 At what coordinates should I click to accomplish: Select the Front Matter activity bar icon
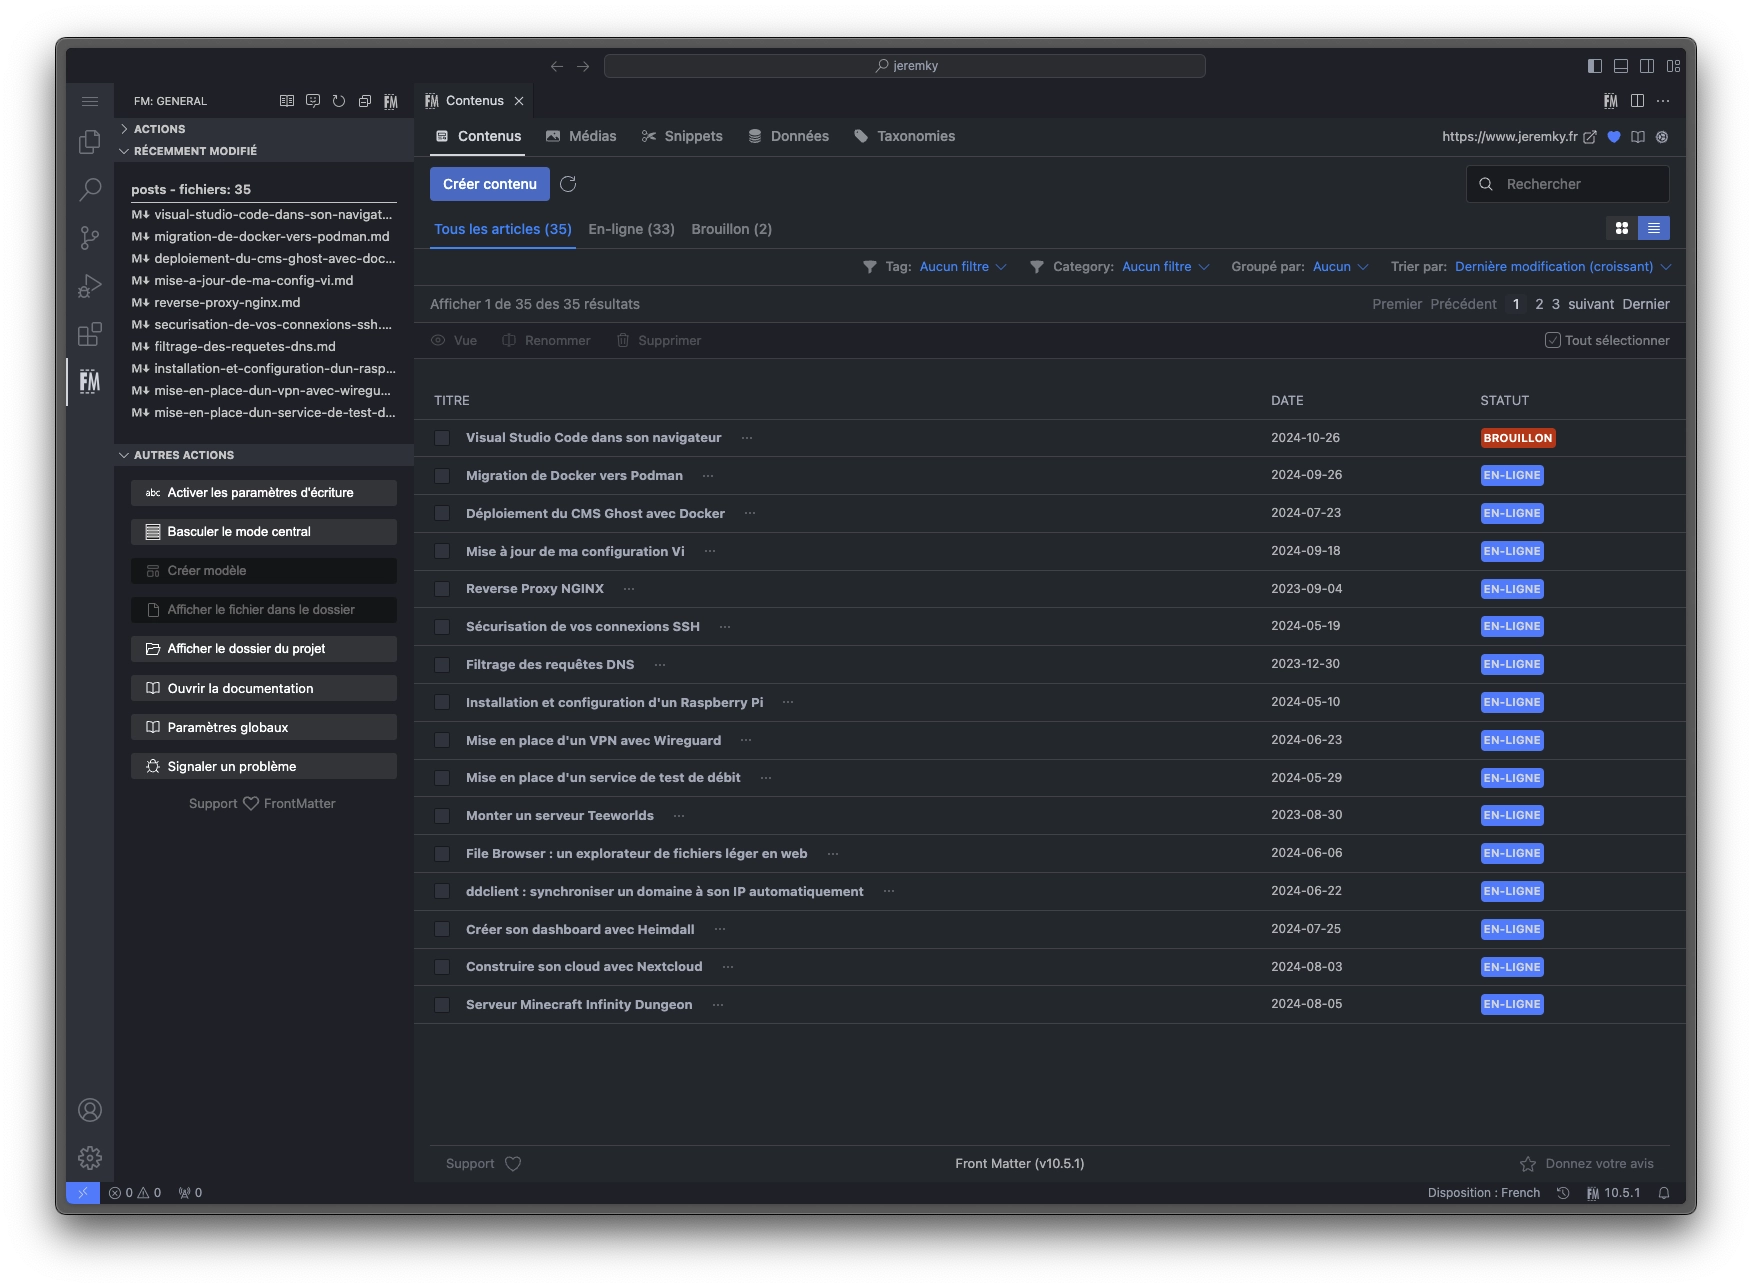coord(90,382)
